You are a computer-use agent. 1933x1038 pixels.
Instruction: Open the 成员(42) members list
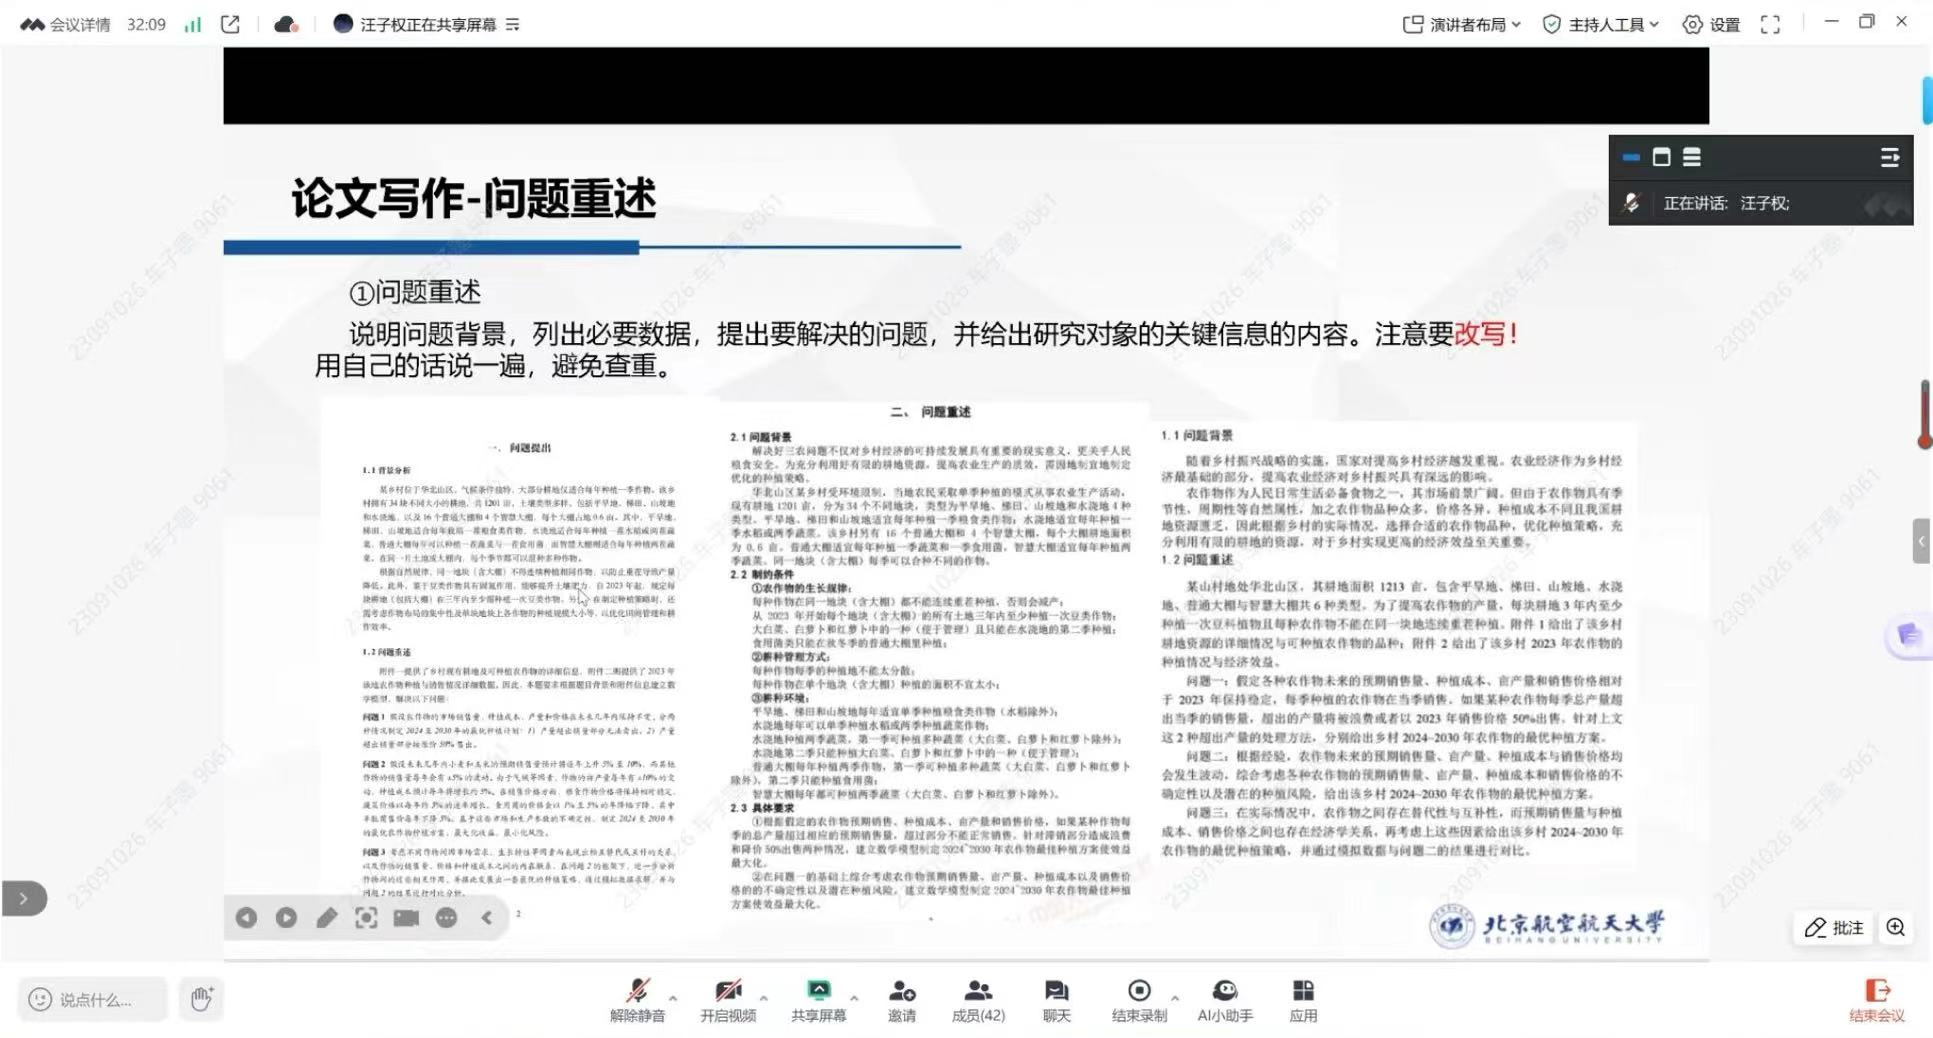pos(977,991)
